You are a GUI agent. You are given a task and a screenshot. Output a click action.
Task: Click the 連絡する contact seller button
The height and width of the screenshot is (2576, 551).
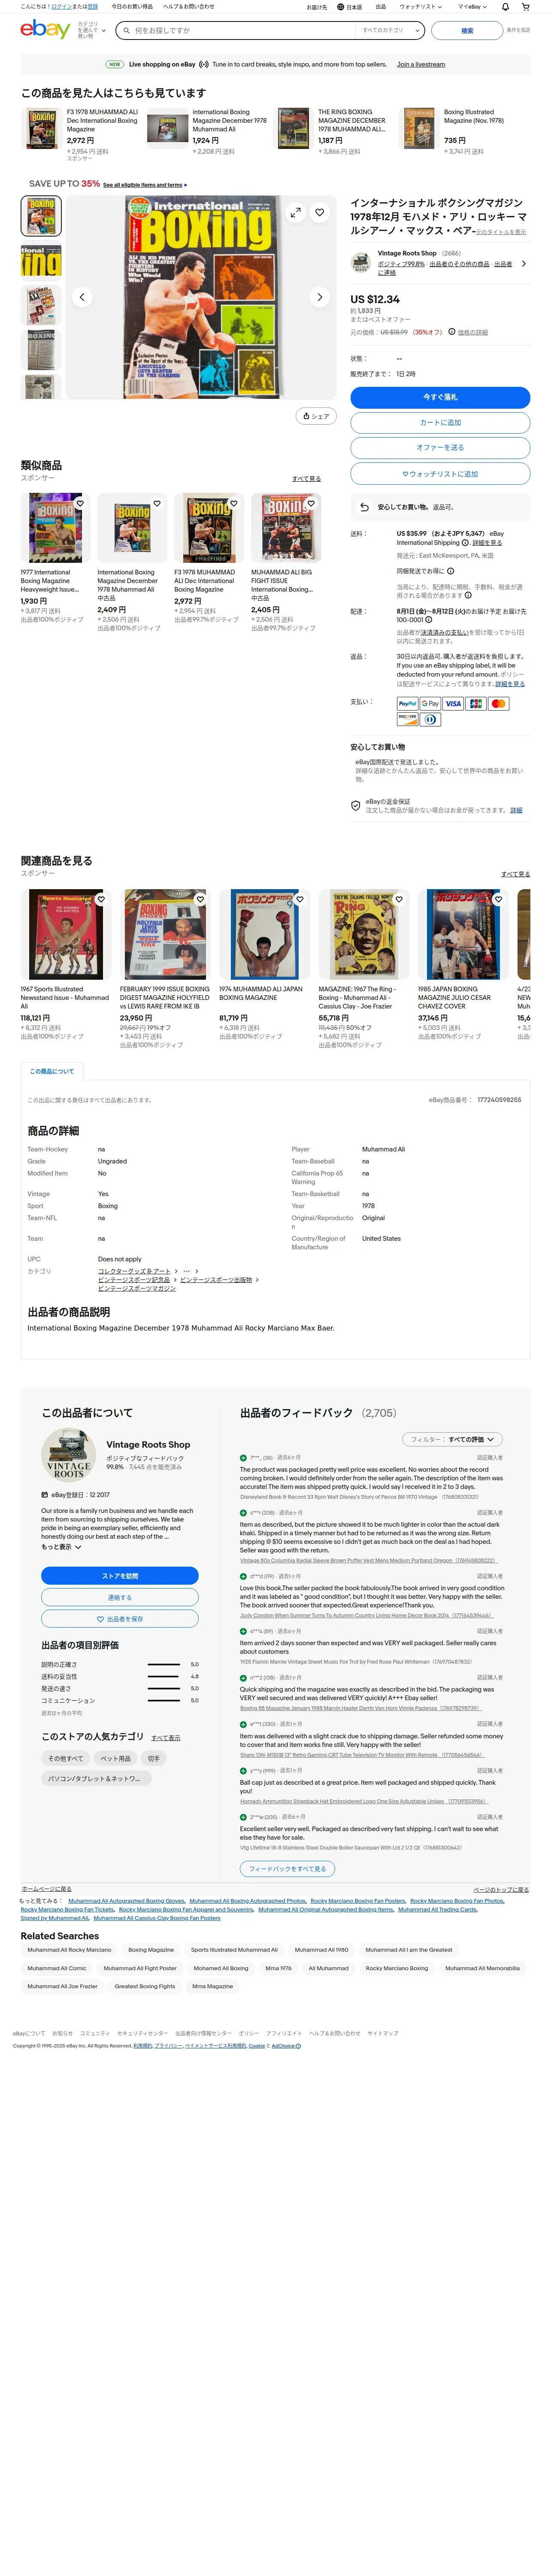point(120,1597)
